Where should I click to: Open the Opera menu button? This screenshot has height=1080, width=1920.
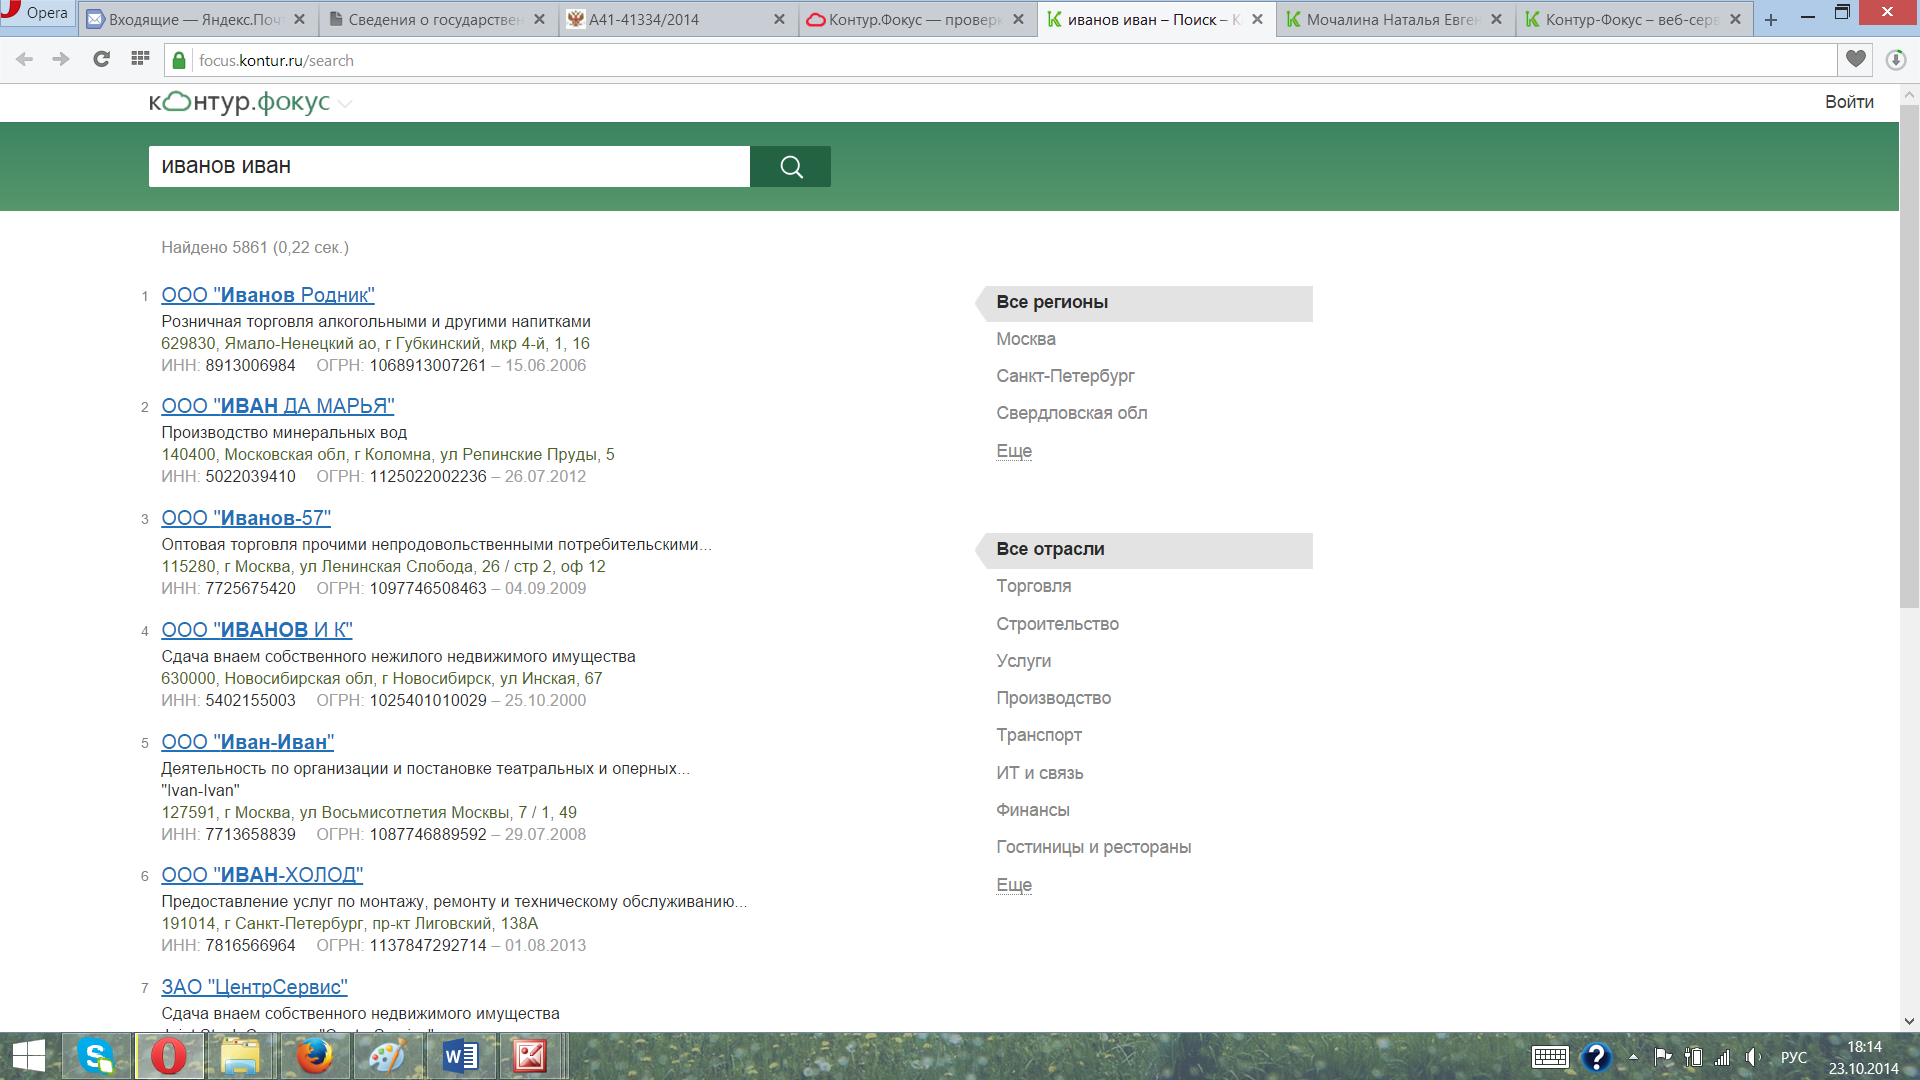tap(38, 14)
